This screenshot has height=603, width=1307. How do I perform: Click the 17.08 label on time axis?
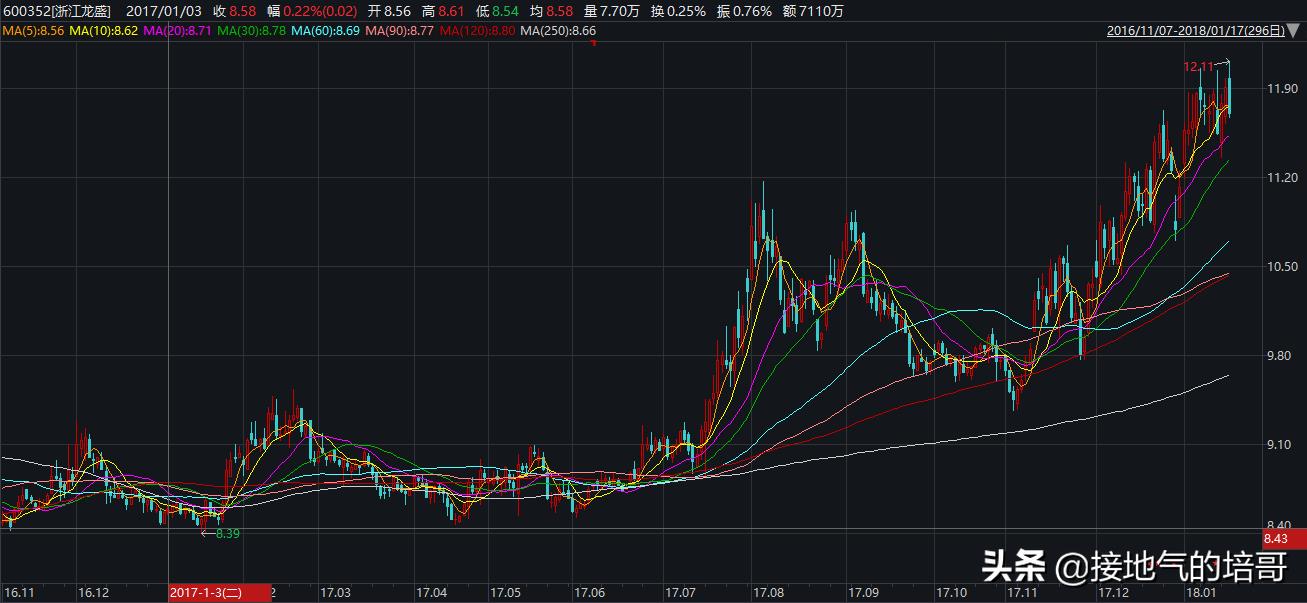click(x=768, y=592)
